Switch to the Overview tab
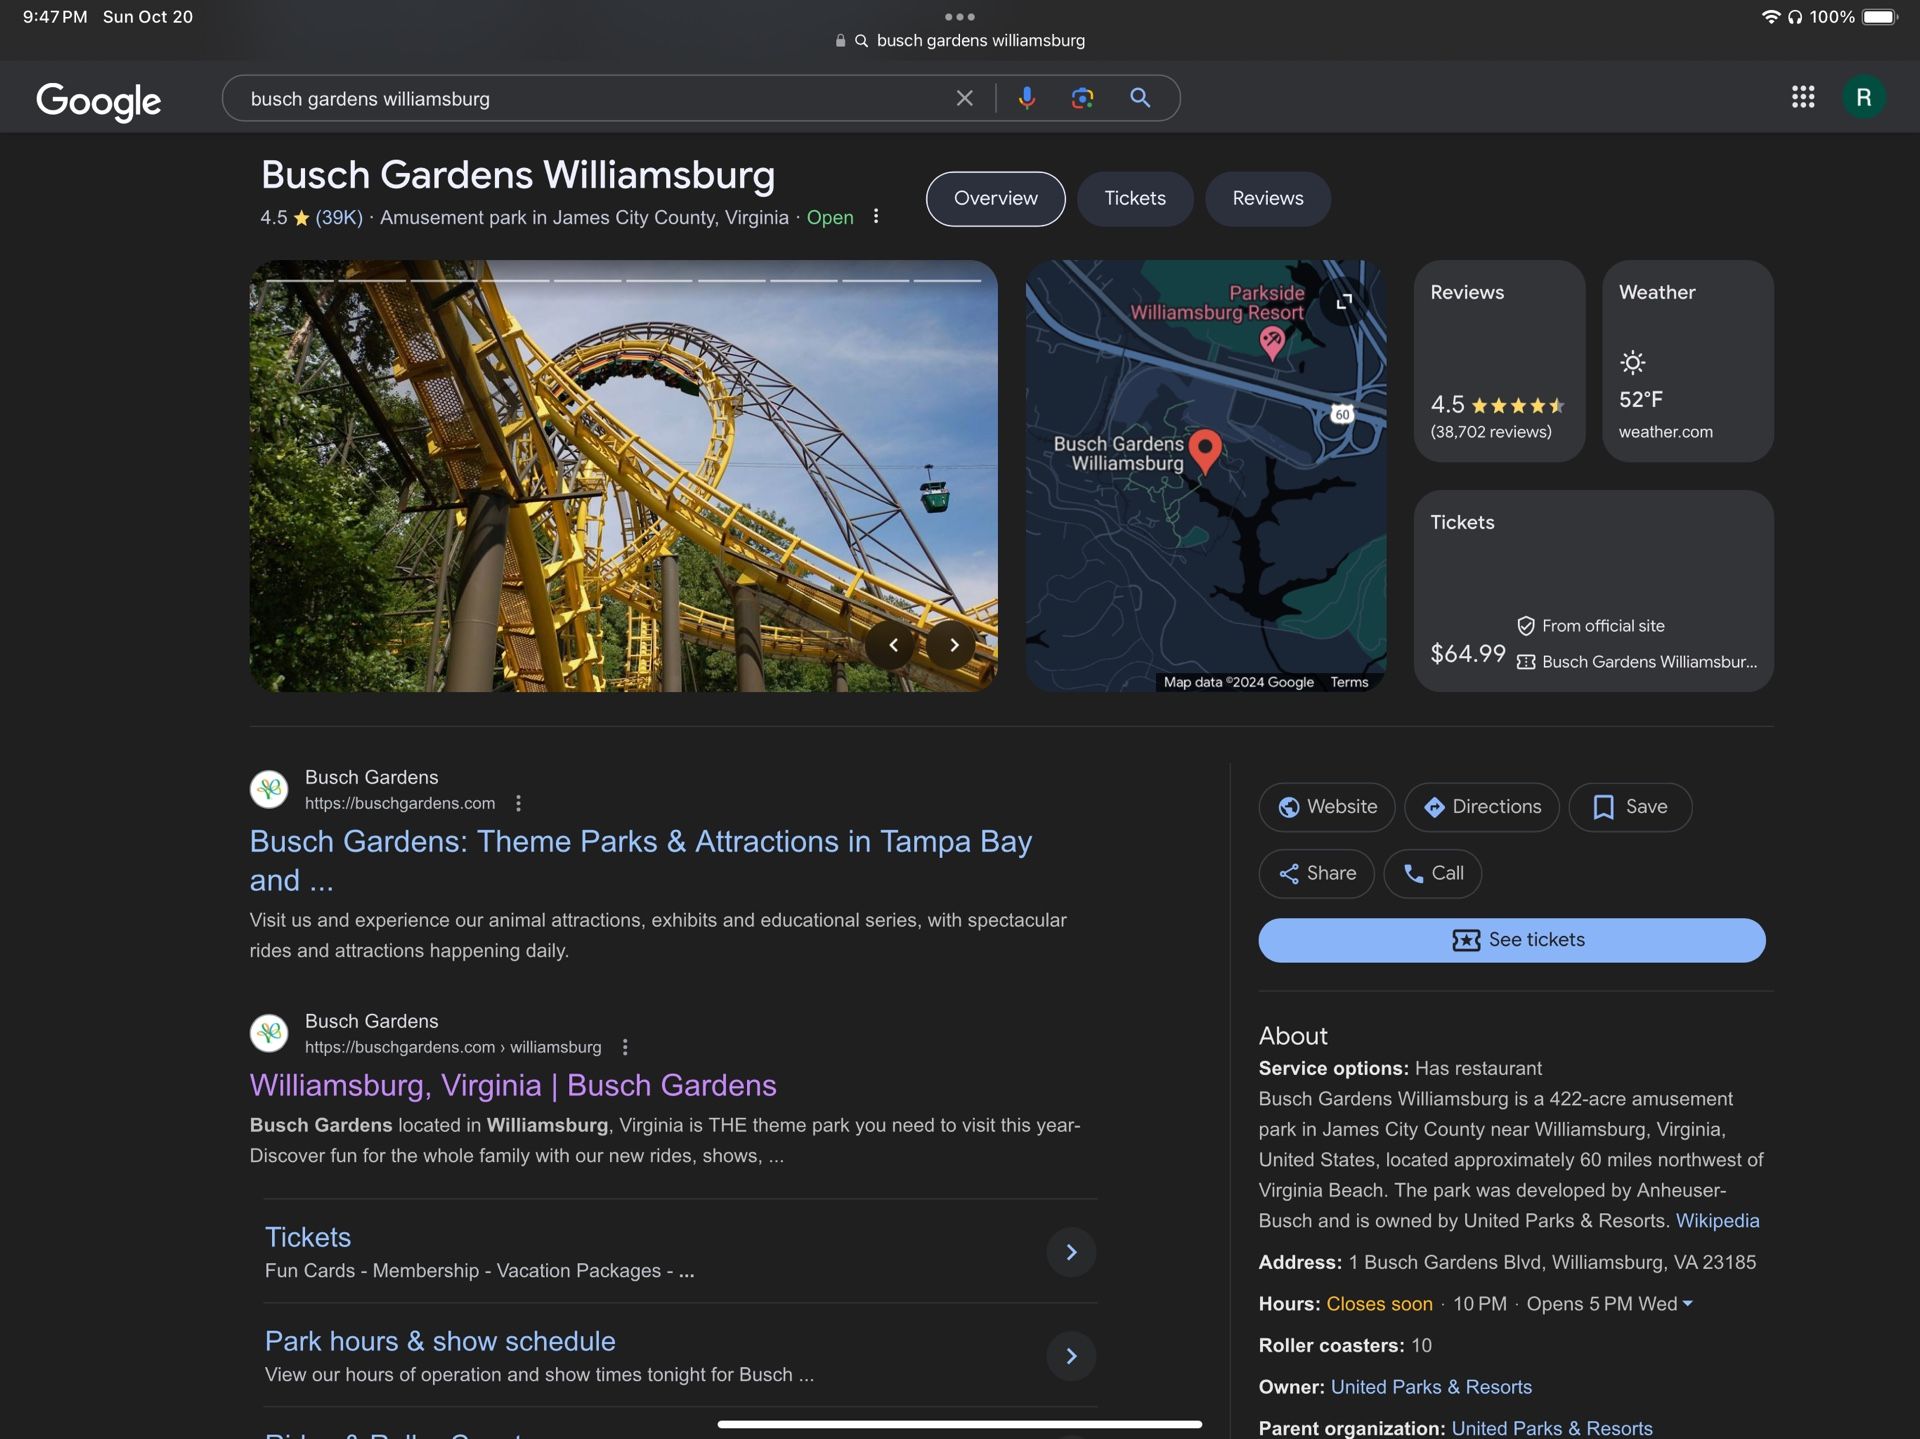This screenshot has height=1439, width=1920. (995, 198)
